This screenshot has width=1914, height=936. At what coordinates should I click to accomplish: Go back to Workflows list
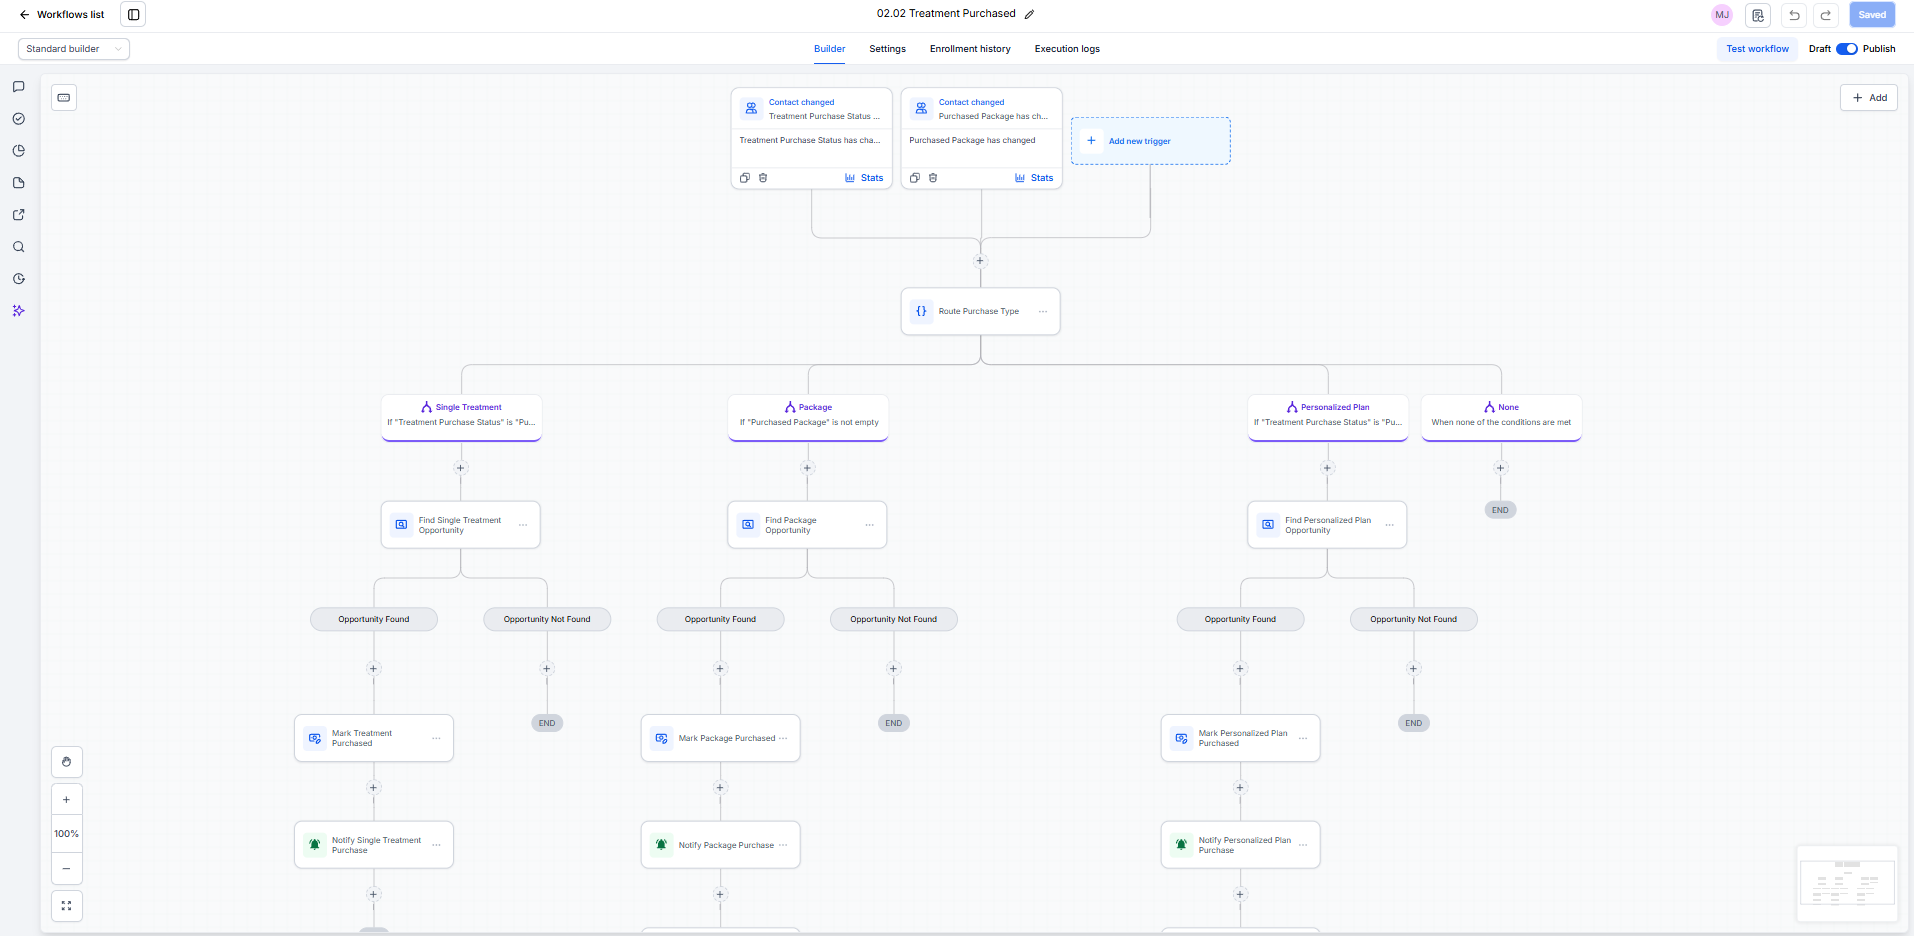coord(62,15)
